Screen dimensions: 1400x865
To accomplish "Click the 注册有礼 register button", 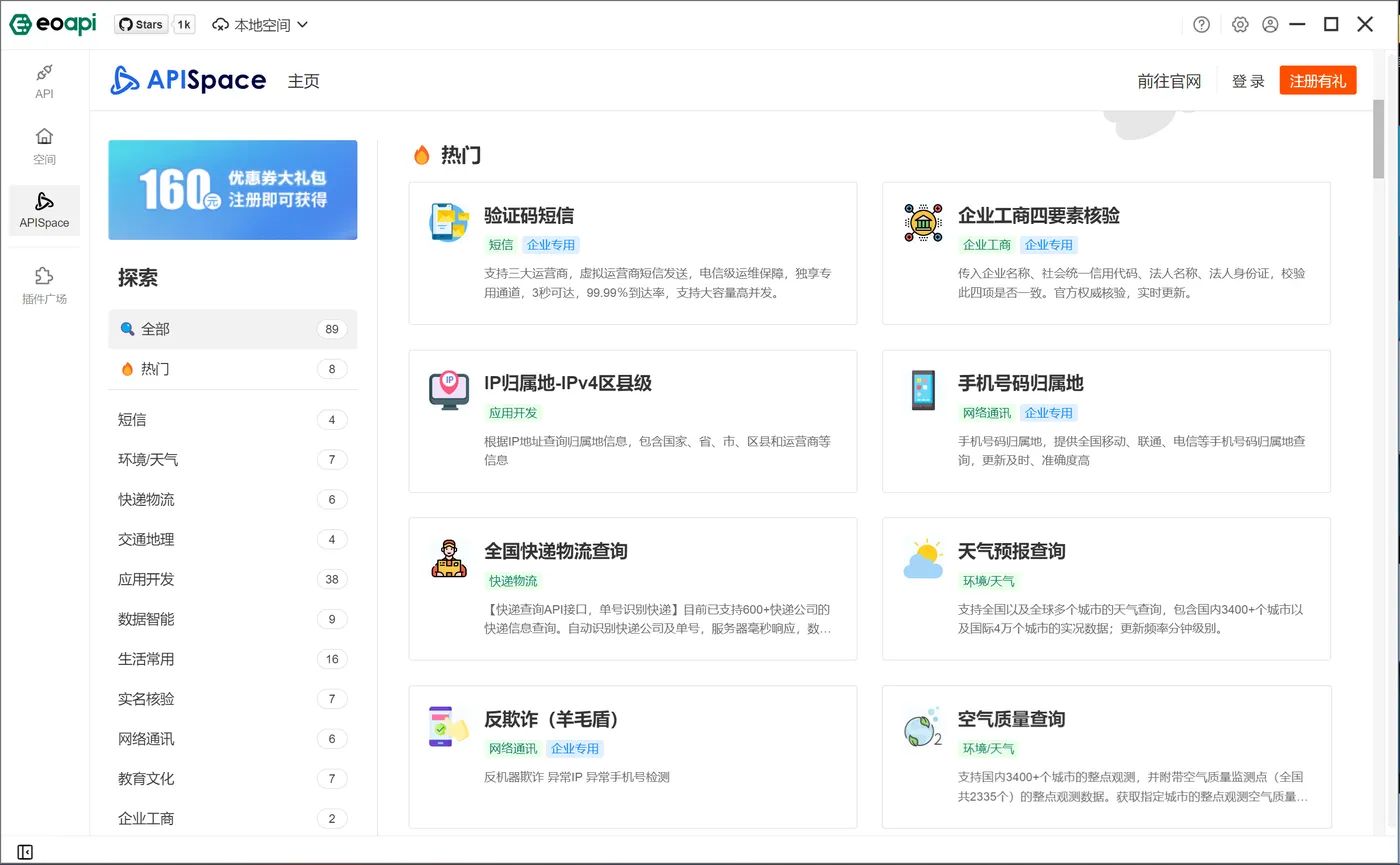I will (x=1318, y=81).
